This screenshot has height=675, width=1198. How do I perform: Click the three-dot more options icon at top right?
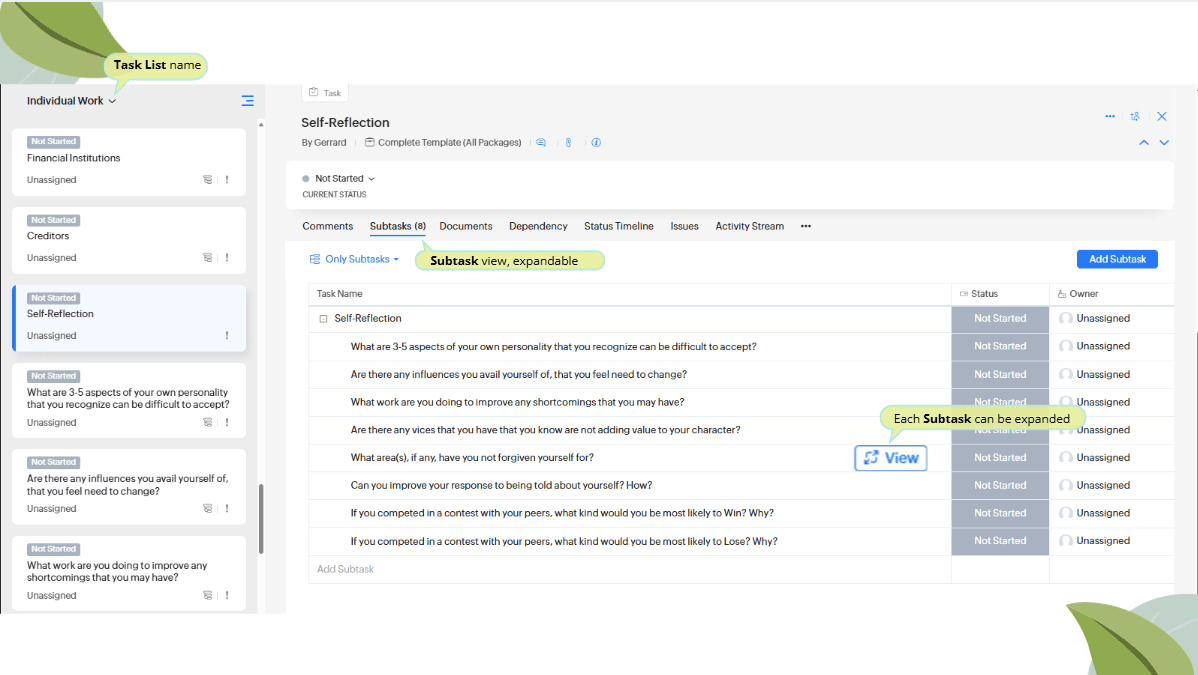1110,117
